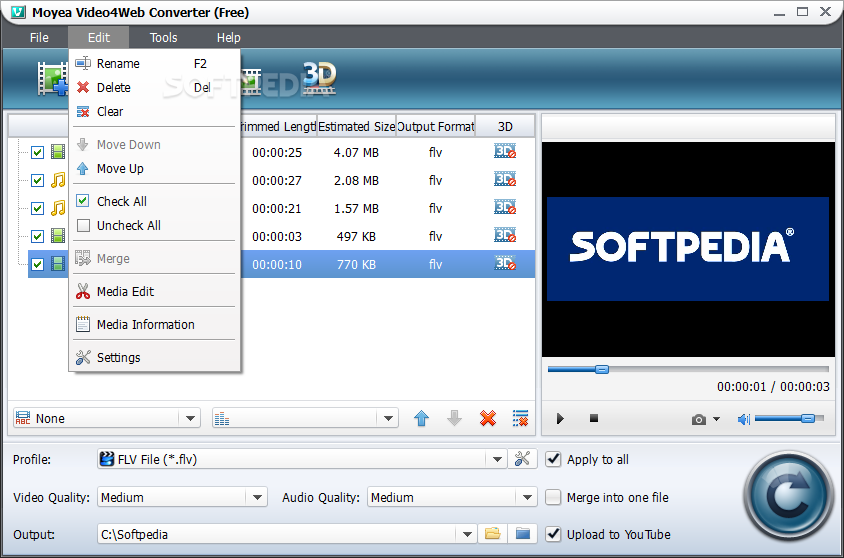This screenshot has width=844, height=558.
Task: Select Check All menu entry
Action: [154, 201]
